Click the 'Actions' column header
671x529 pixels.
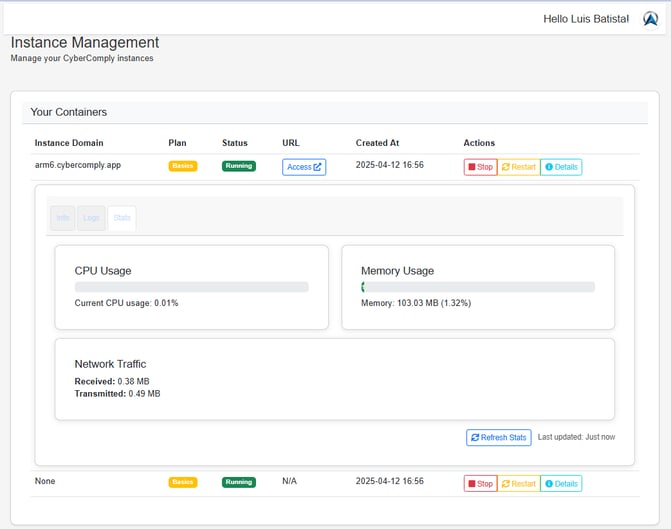pos(479,143)
